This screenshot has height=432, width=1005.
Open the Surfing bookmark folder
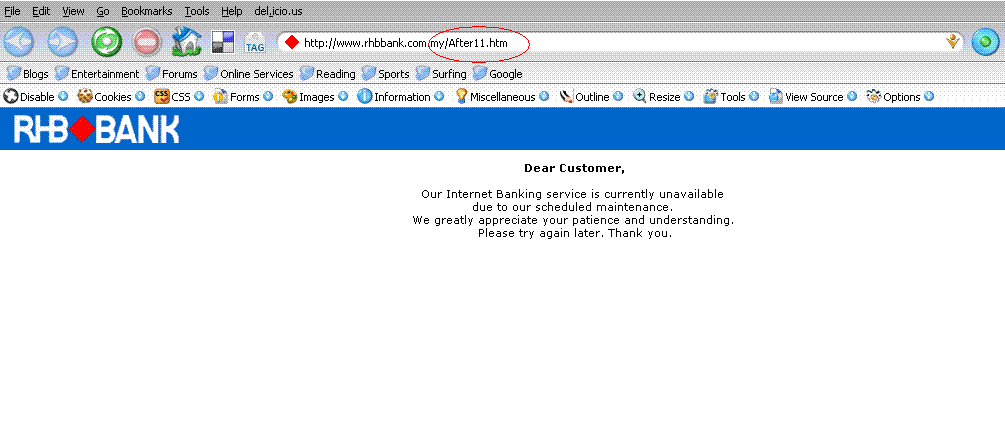pyautogui.click(x=441, y=74)
